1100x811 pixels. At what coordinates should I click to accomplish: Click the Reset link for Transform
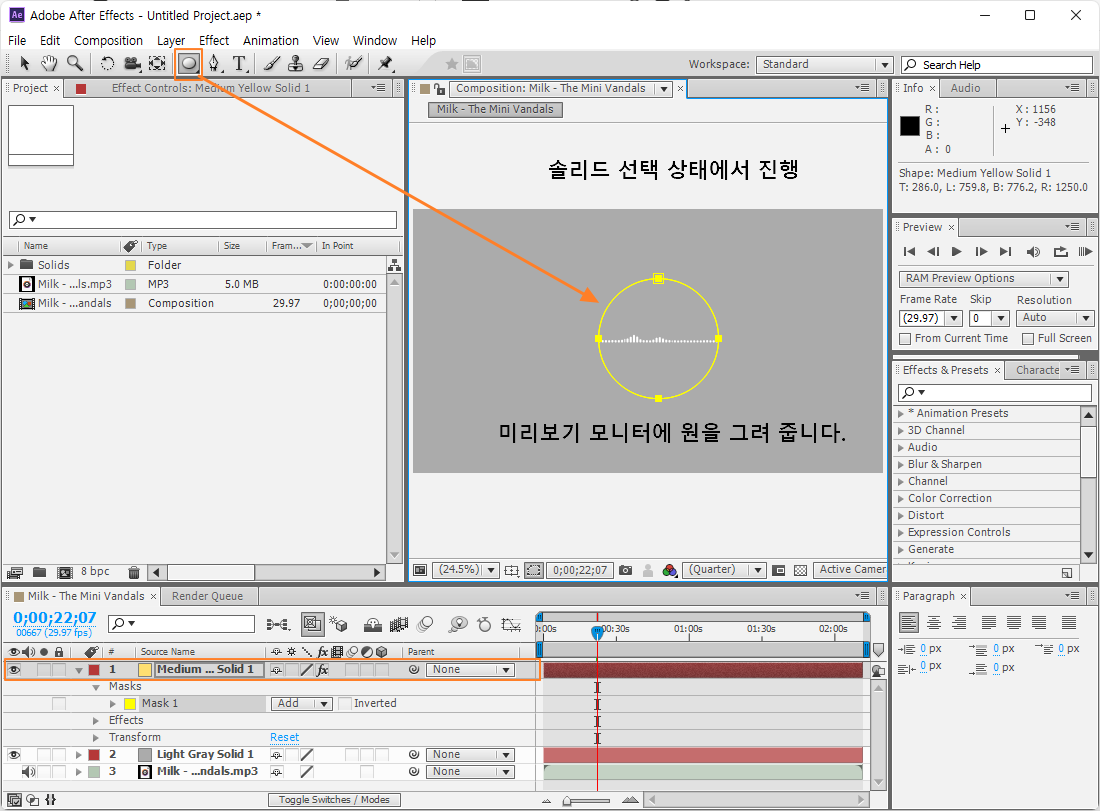point(284,737)
